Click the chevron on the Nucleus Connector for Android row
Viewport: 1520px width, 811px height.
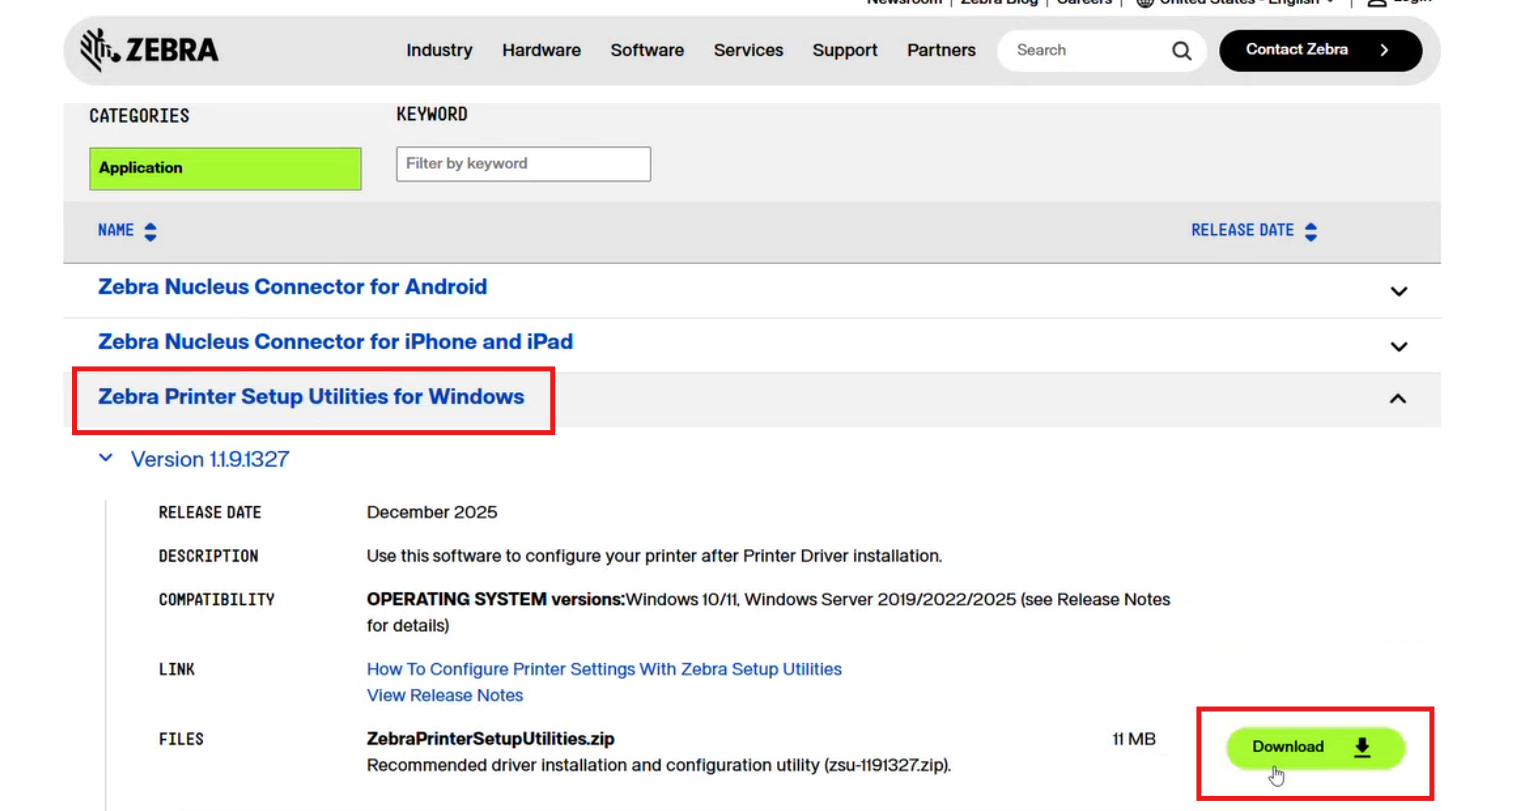tap(1398, 292)
